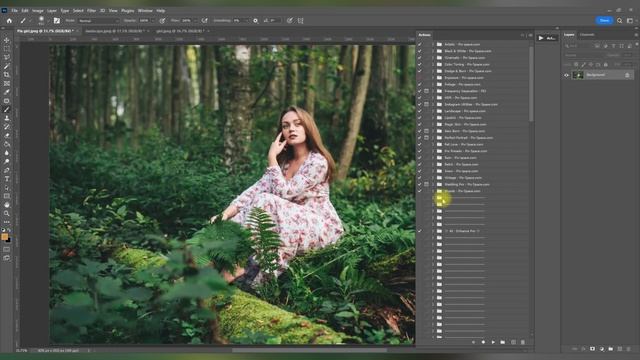Click begin recording in Actions panel
Viewport: 640px width, 360px height.
tap(483, 342)
